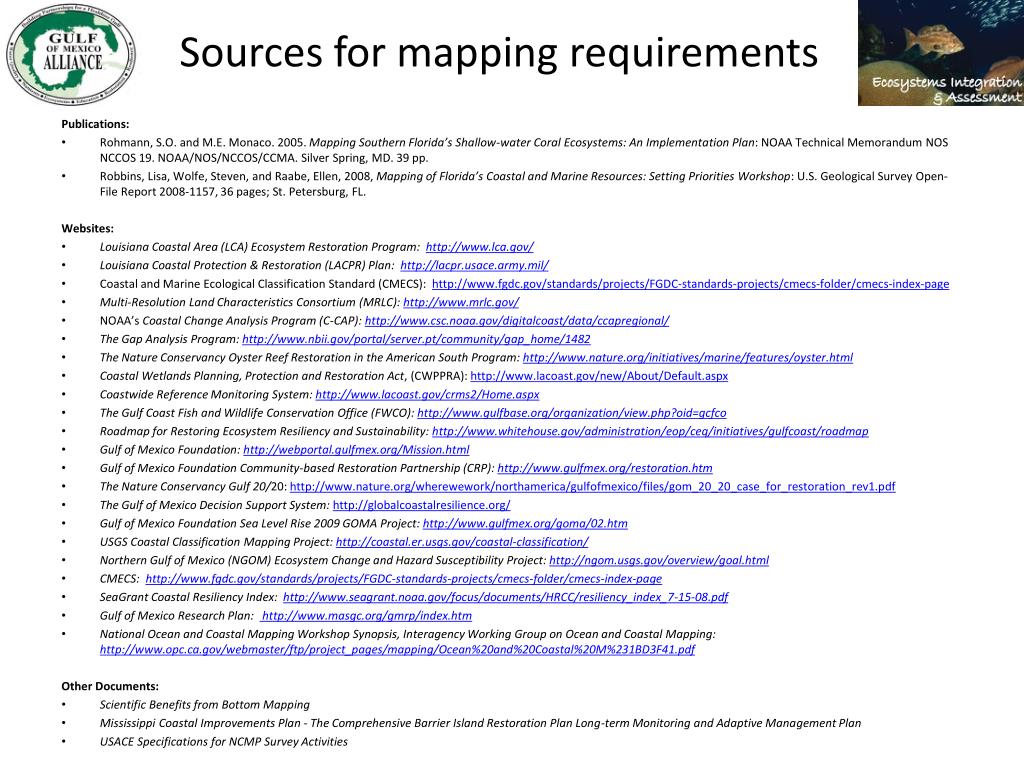Viewport: 1024px width, 768px height.
Task: Open the nature.org oyster.html link
Action: [688, 357]
